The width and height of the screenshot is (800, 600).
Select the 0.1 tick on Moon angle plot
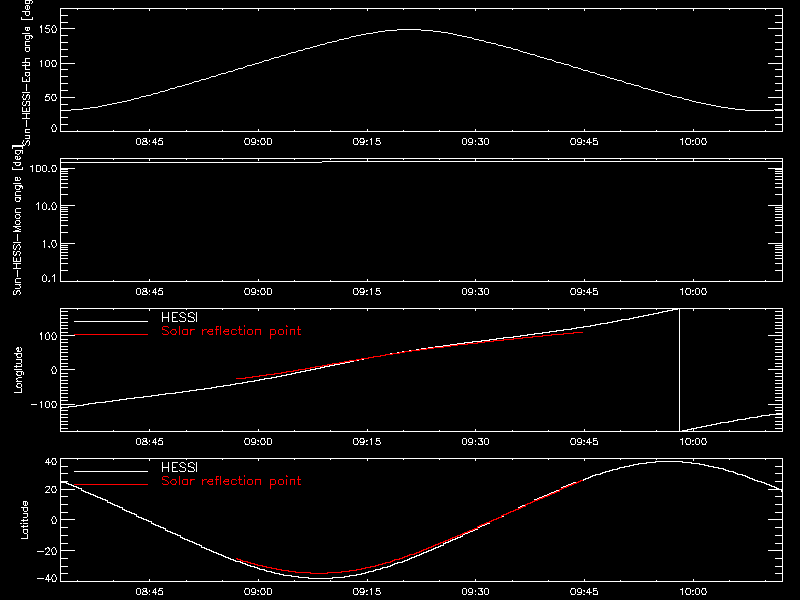(x=49, y=278)
